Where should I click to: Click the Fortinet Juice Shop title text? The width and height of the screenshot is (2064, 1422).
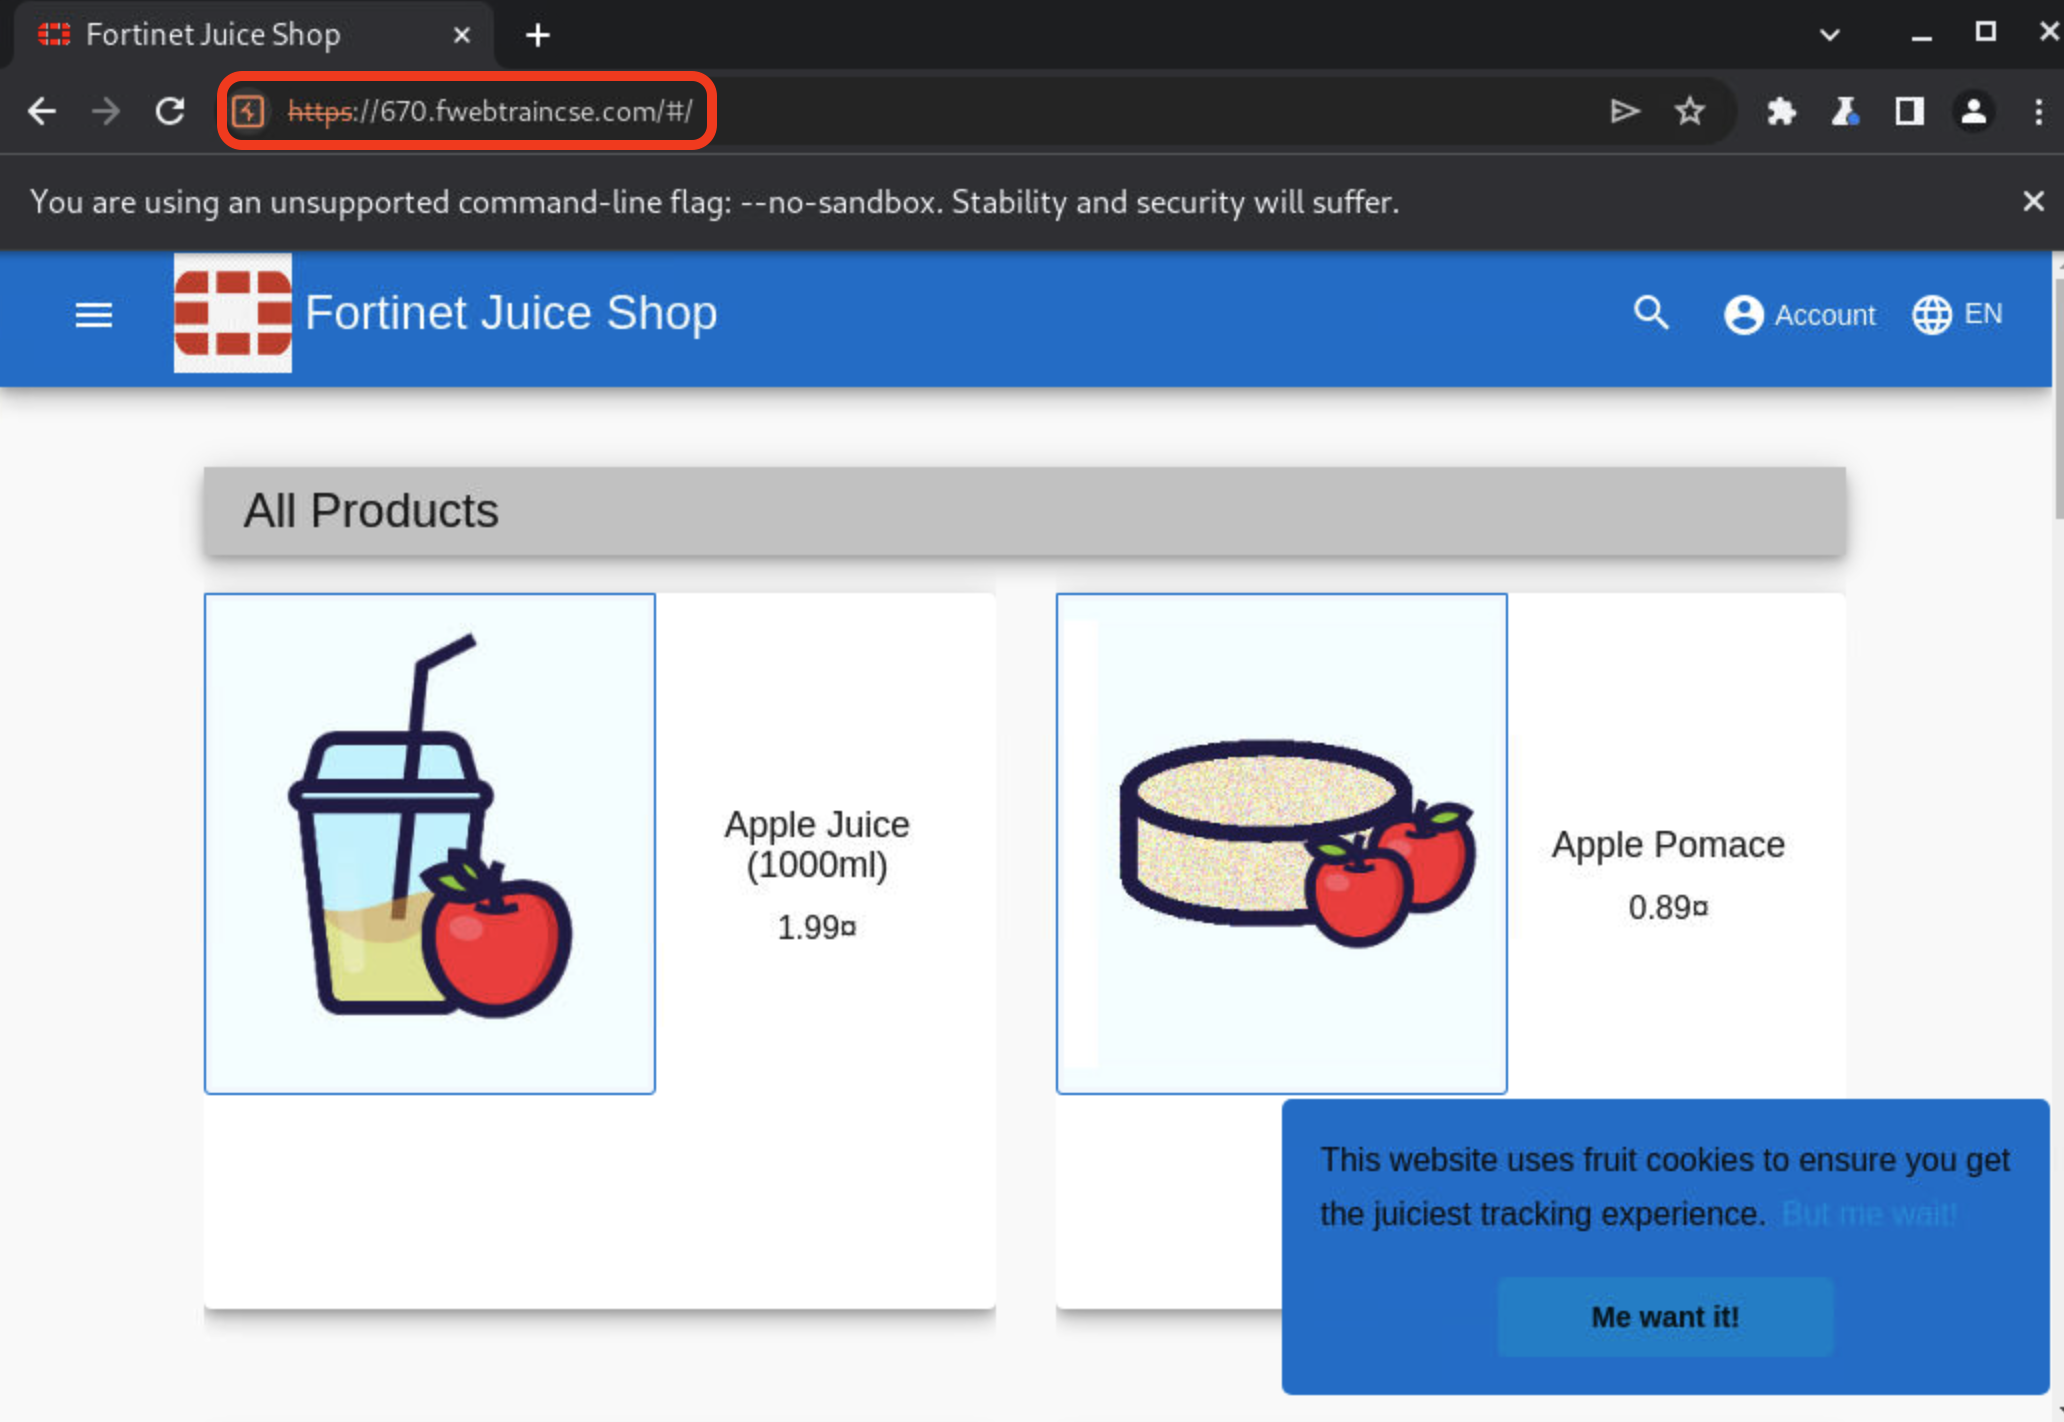click(511, 313)
